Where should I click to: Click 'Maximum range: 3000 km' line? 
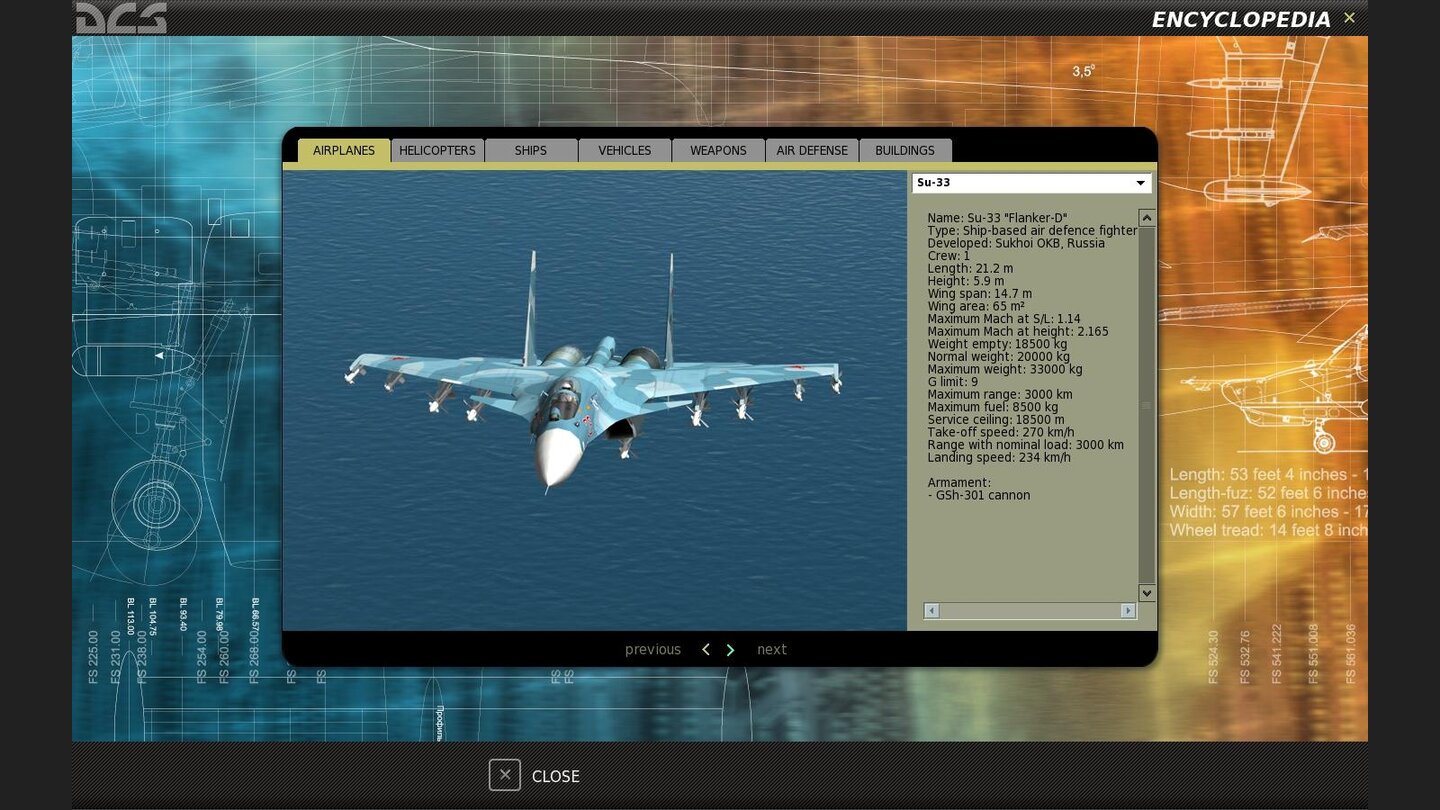1000,395
